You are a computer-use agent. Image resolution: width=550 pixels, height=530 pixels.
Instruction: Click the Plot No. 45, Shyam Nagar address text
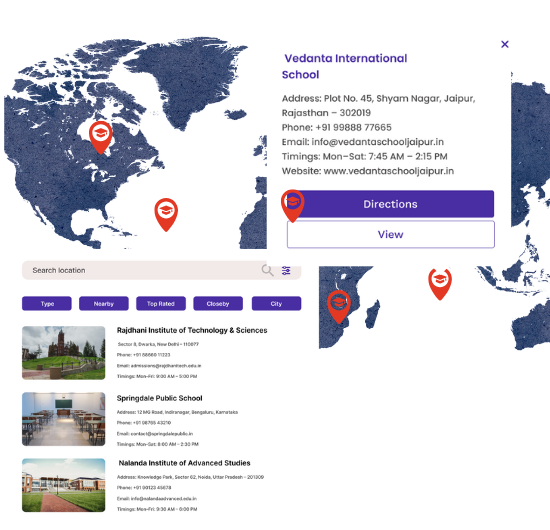pos(378,106)
